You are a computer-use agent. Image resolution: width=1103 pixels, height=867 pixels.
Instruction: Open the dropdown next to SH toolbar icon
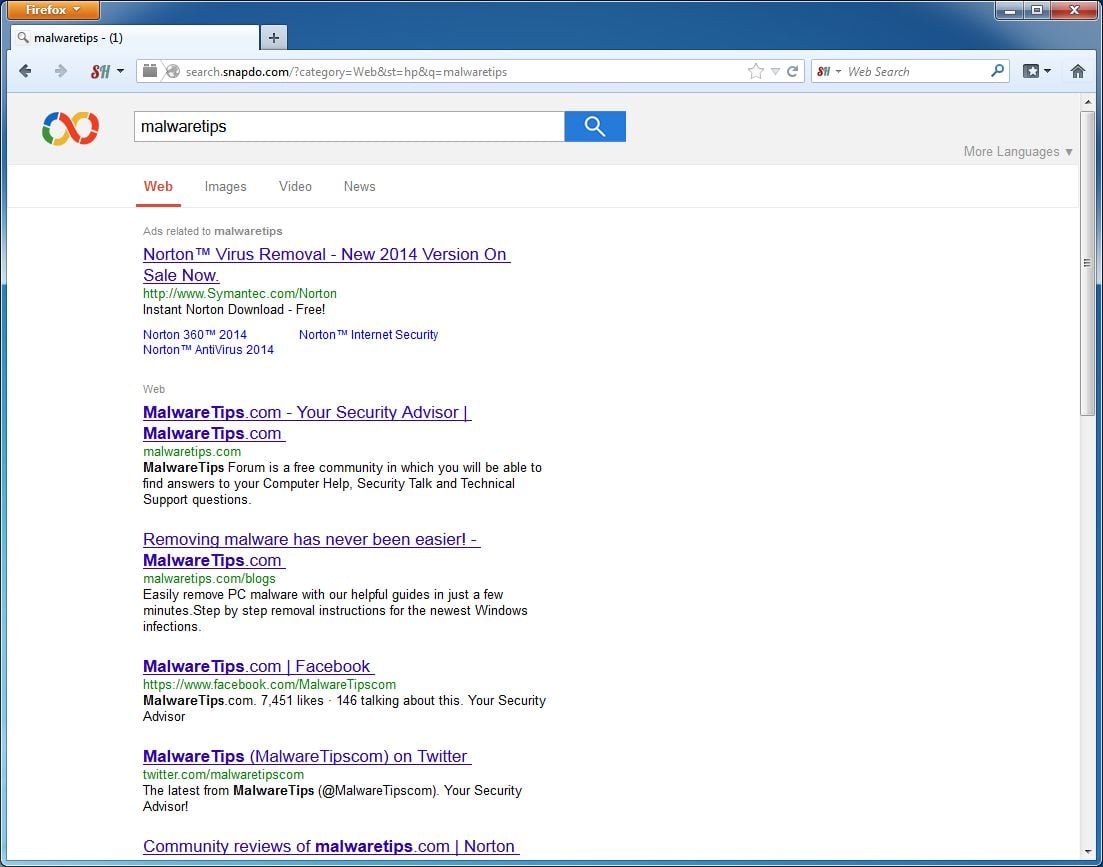pyautogui.click(x=120, y=71)
